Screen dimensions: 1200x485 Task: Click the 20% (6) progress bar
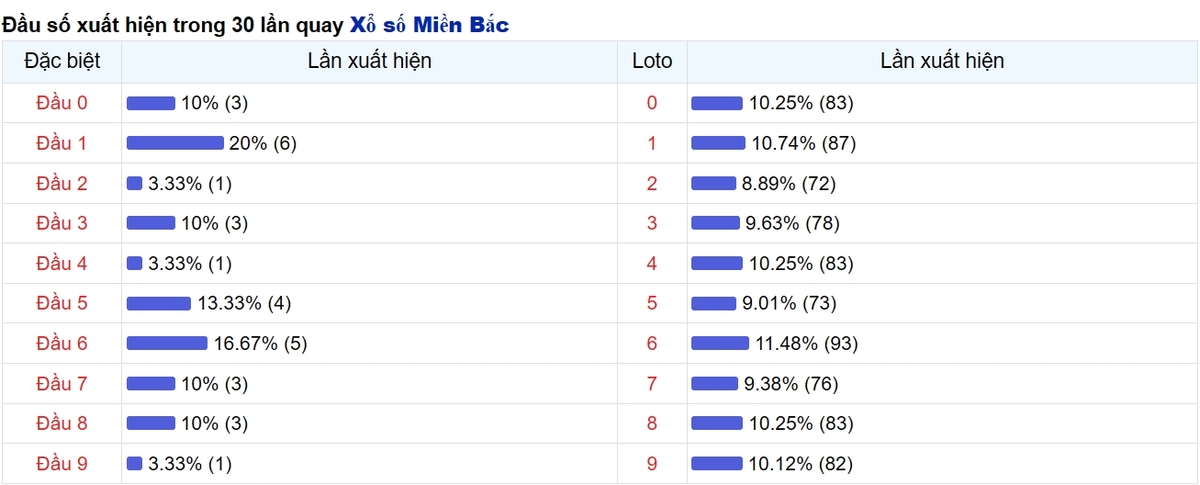tap(175, 143)
